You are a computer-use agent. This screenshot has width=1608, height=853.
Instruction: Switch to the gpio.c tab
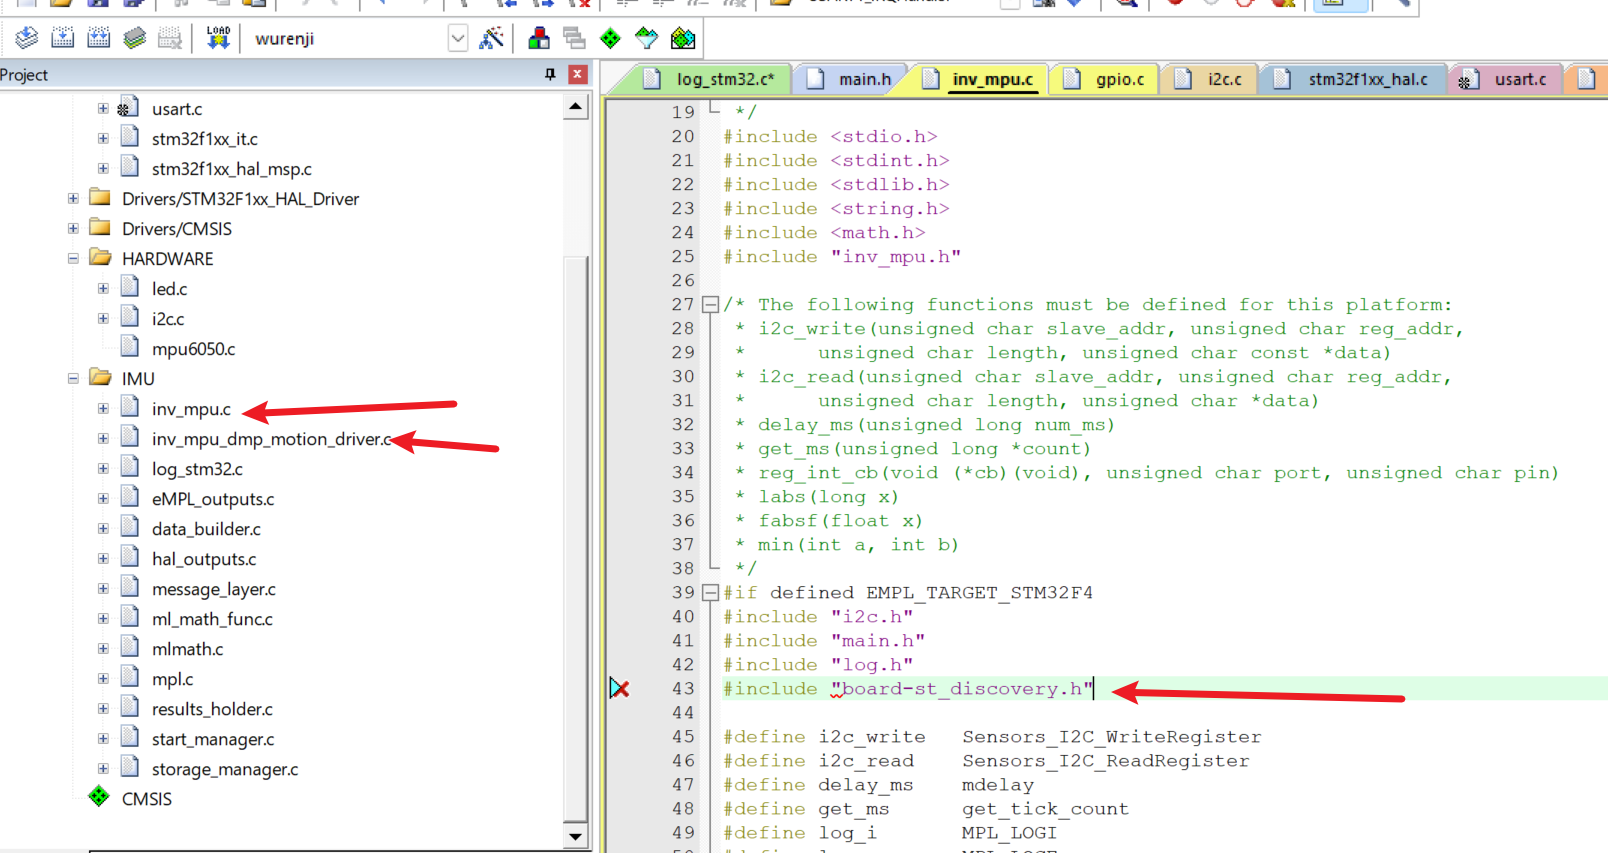(1104, 79)
